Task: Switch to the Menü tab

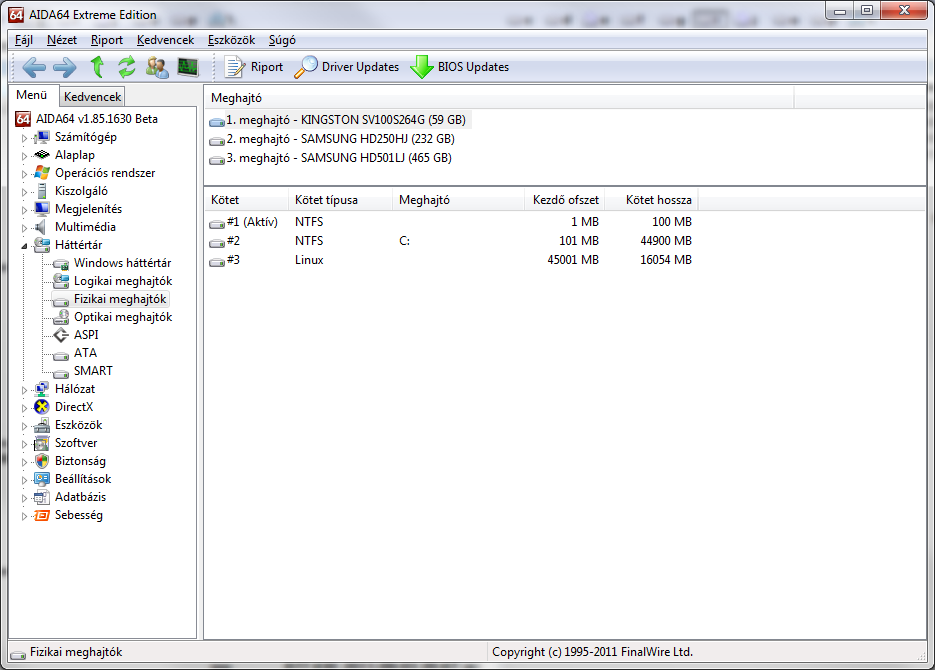Action: point(32,95)
